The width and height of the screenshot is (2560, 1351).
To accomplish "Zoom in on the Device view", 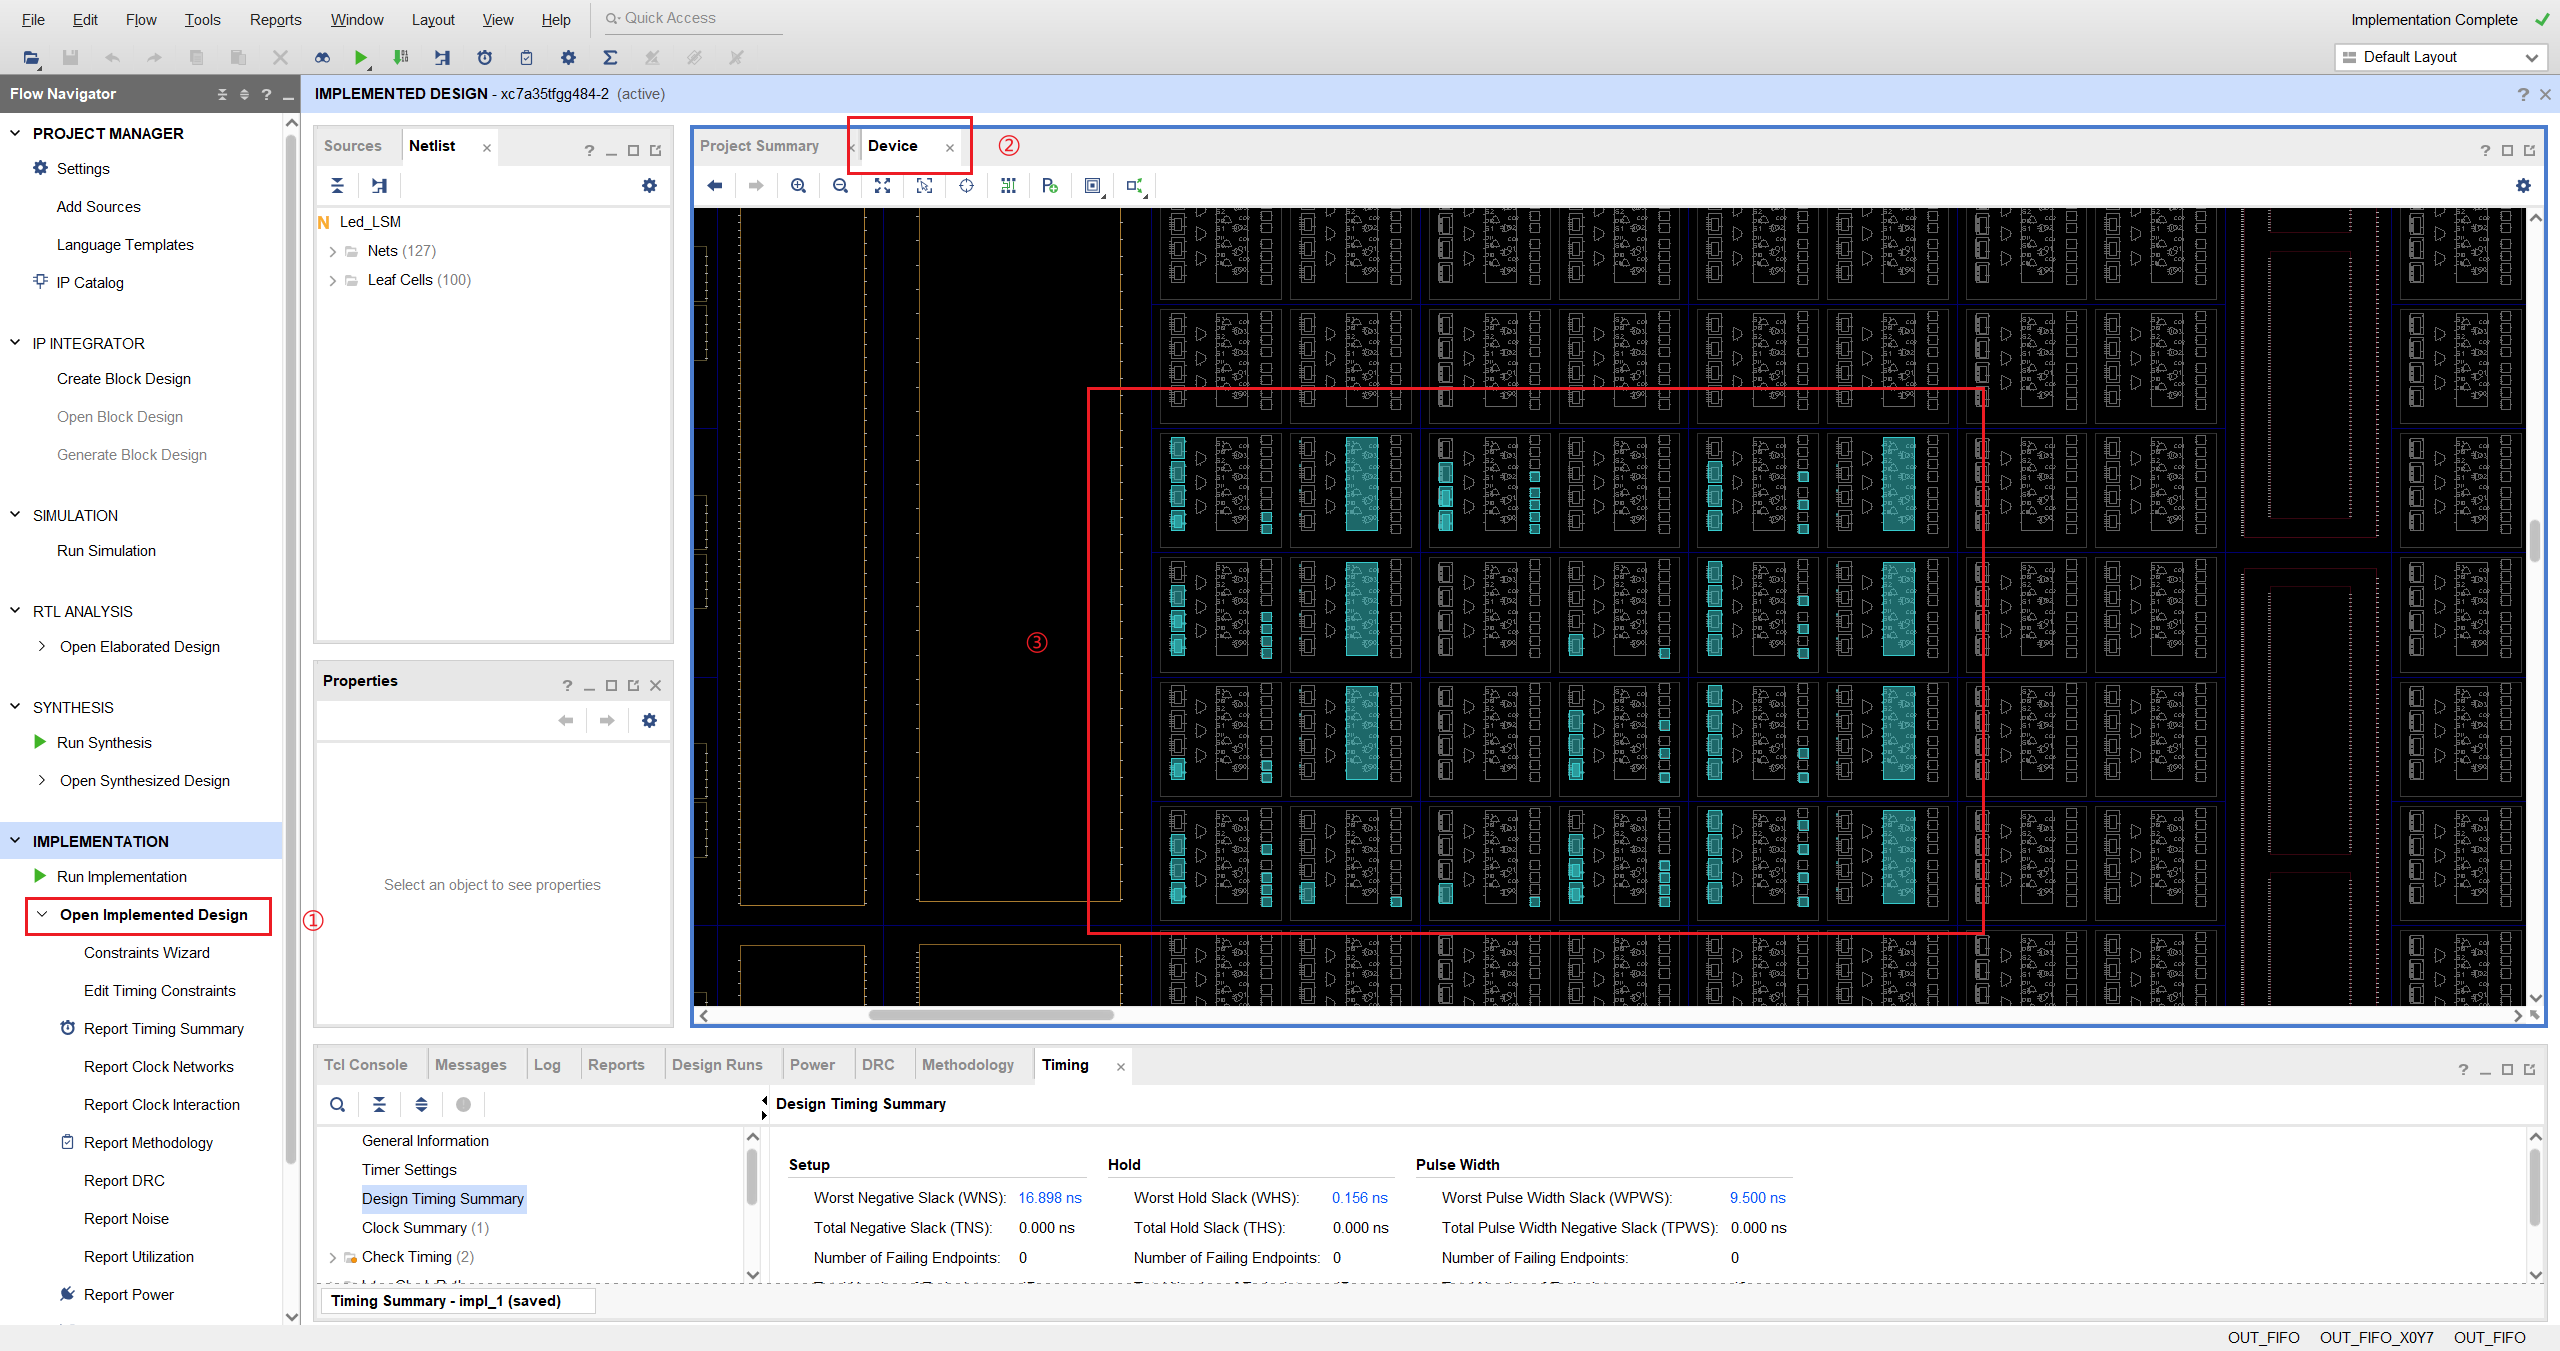I will (798, 186).
